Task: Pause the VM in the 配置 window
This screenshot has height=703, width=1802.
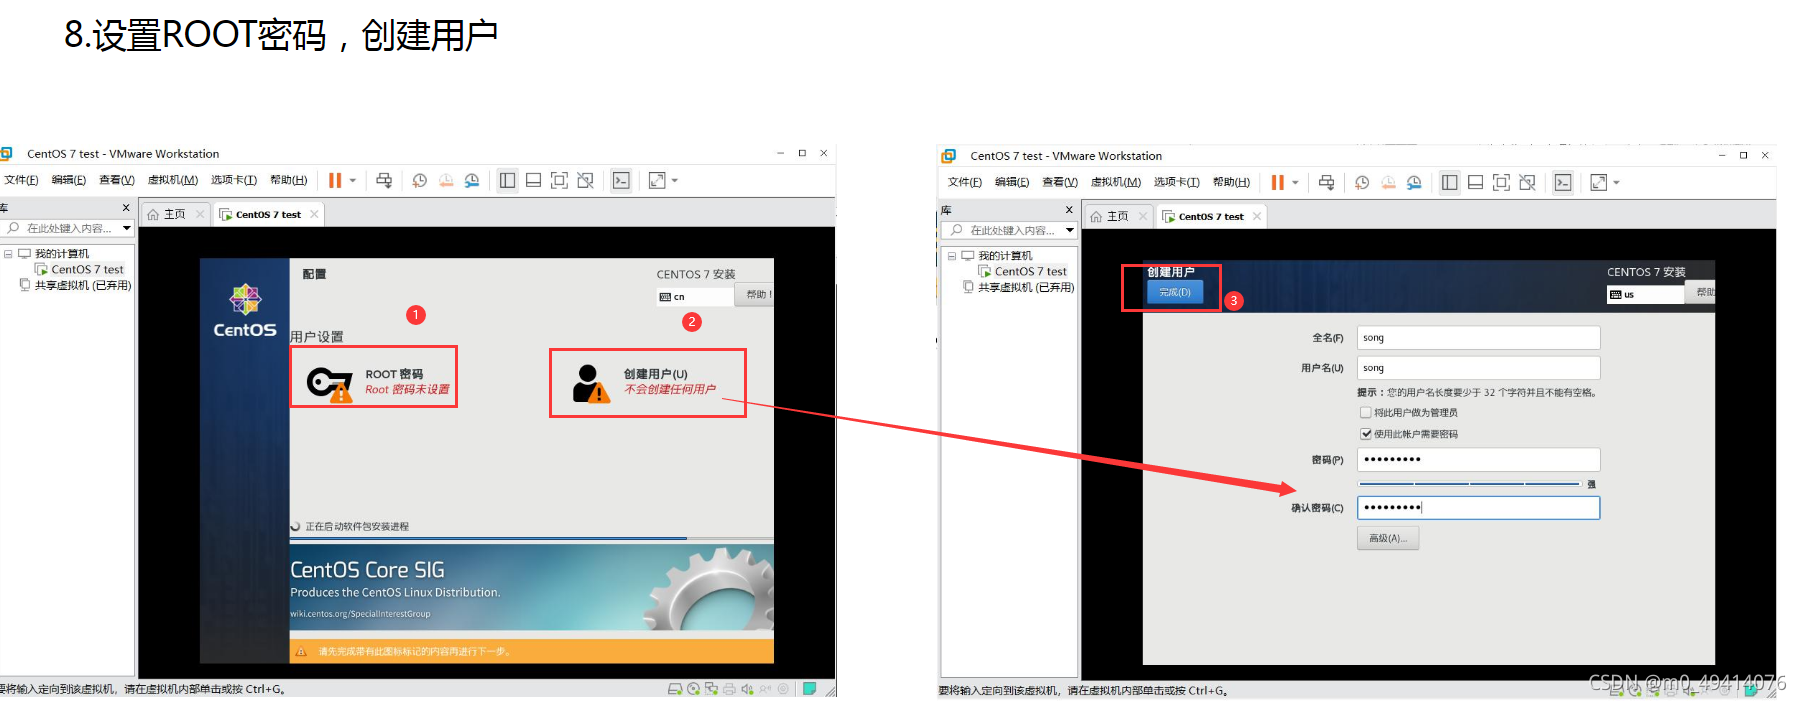Action: tap(335, 181)
